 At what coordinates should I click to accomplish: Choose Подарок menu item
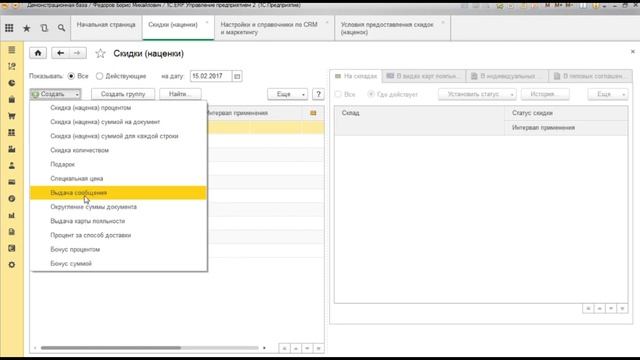(x=118, y=164)
